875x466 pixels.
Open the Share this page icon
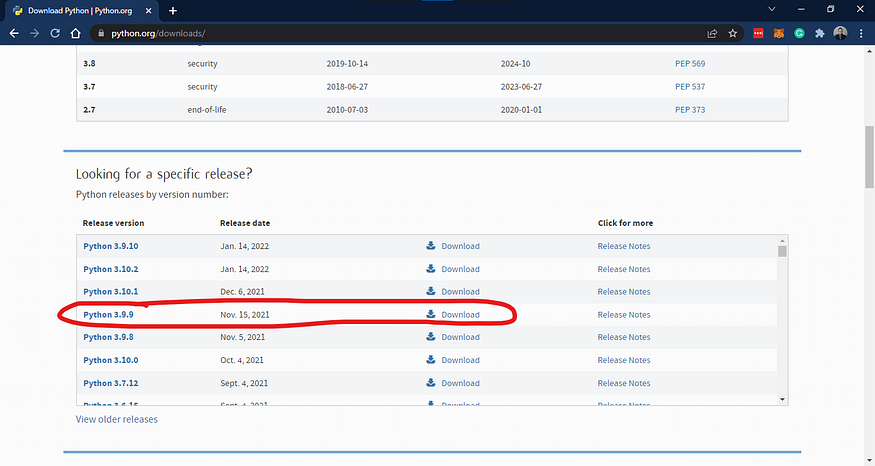(x=712, y=33)
